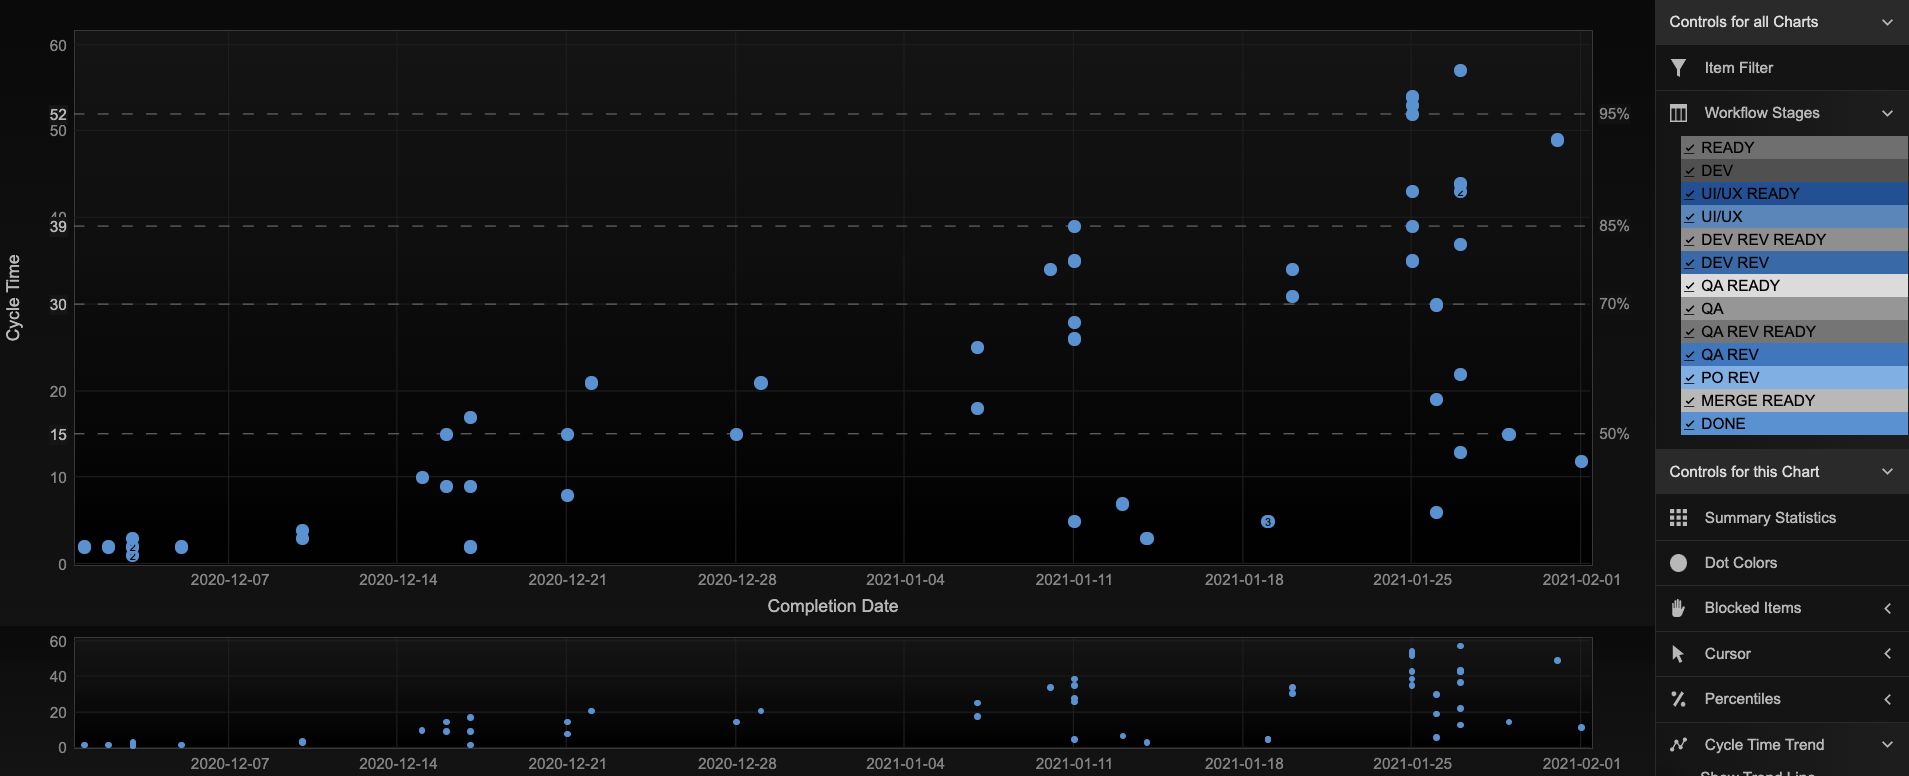
Task: Click the Percentiles percent icon
Action: click(1678, 699)
